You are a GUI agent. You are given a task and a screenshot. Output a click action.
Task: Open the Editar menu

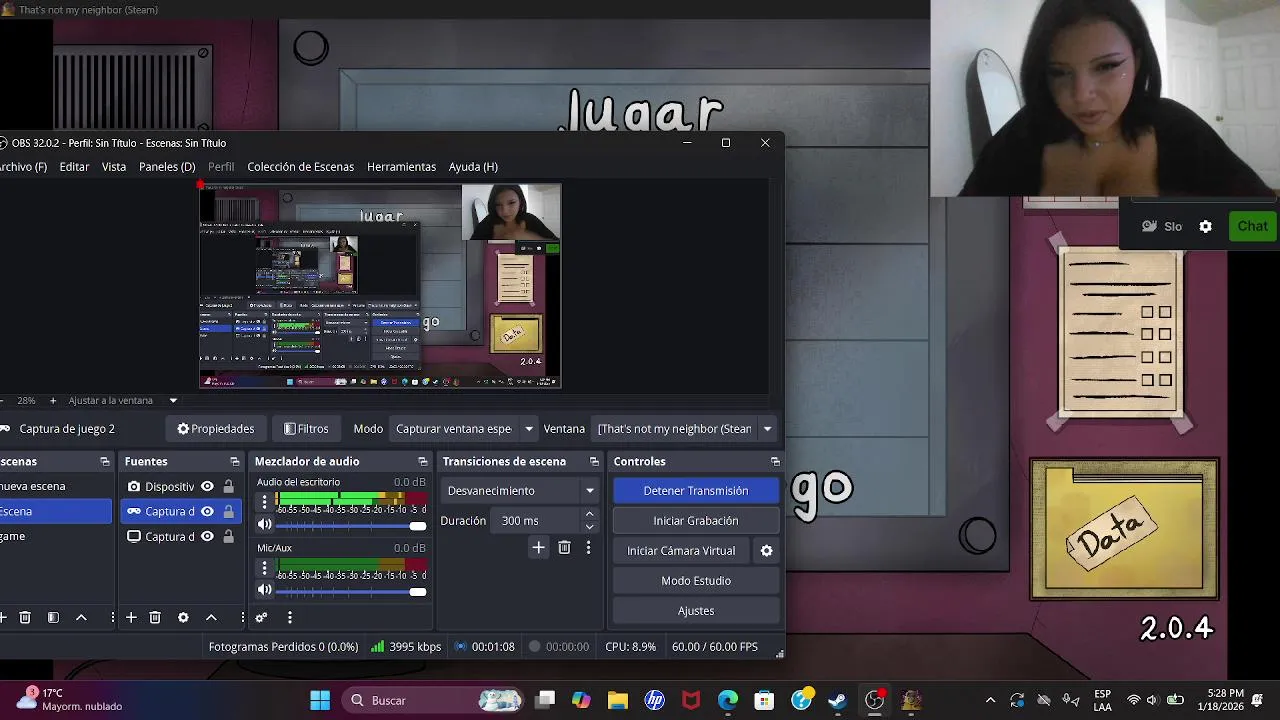74,167
